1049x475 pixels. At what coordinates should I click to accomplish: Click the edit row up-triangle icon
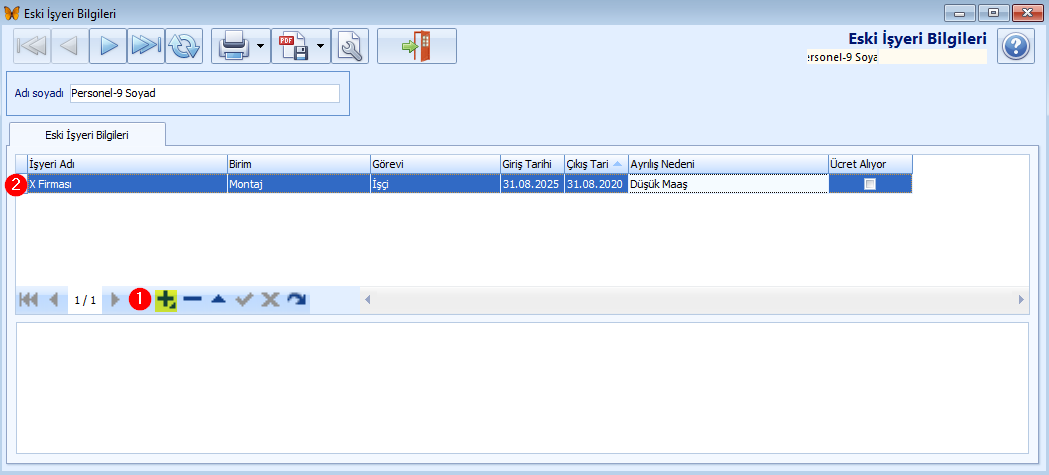[218, 299]
